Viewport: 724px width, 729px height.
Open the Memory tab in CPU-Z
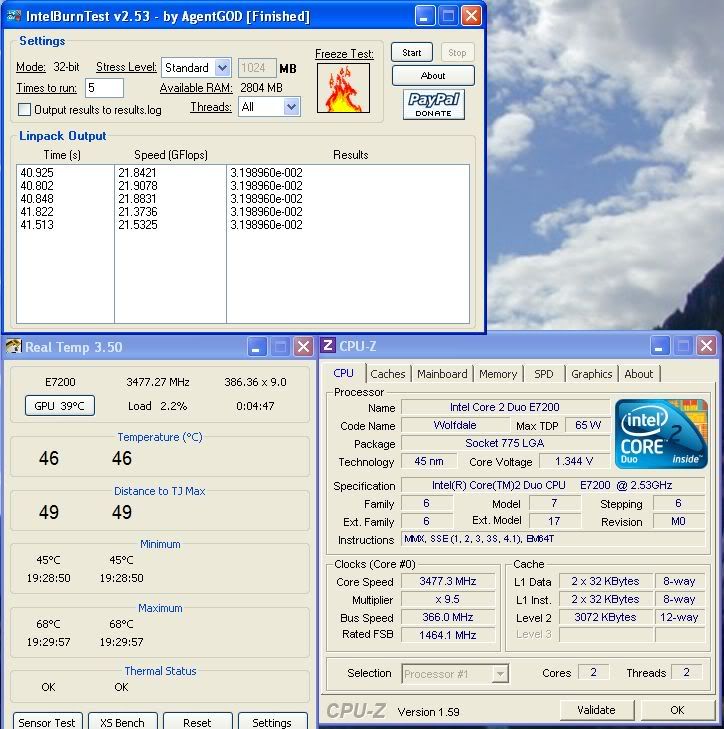498,374
